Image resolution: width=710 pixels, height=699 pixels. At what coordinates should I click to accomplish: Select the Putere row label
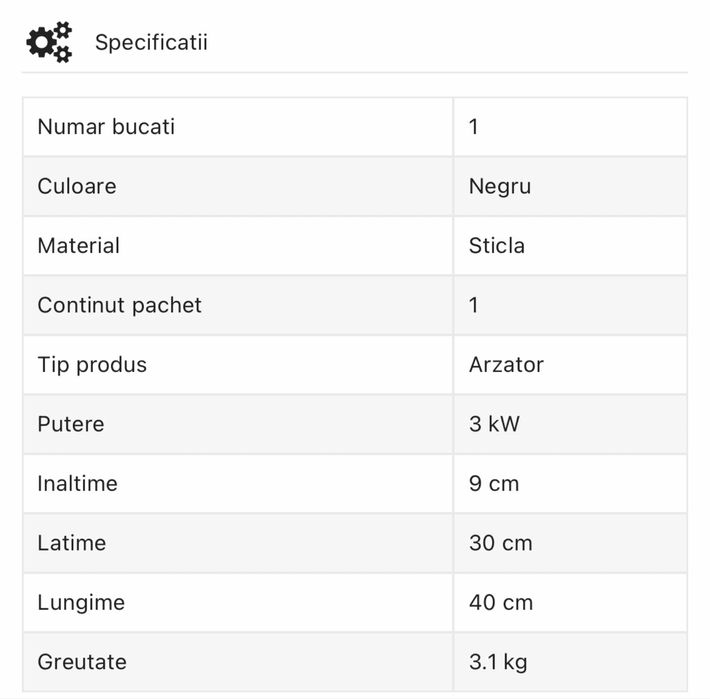(71, 424)
